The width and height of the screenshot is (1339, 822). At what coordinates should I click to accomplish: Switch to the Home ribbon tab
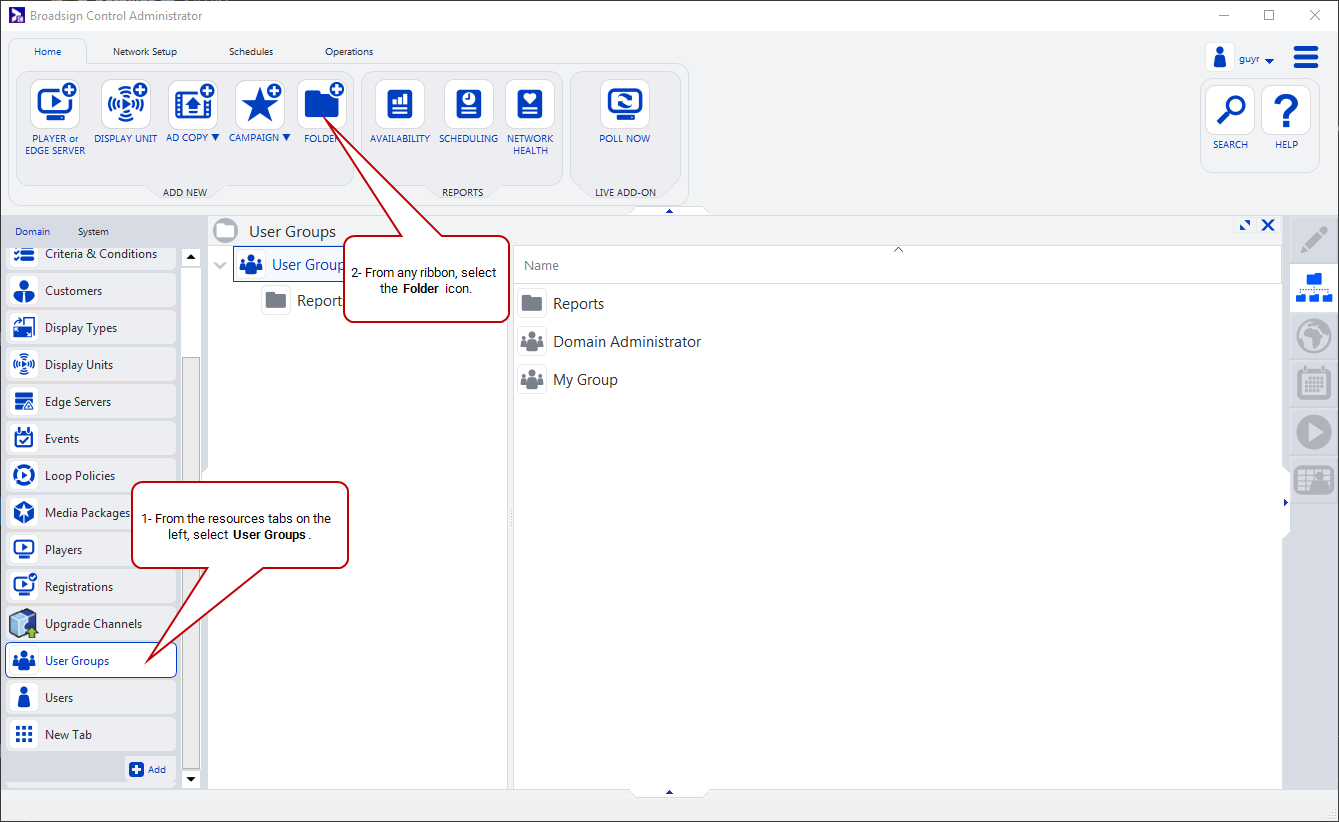[48, 52]
